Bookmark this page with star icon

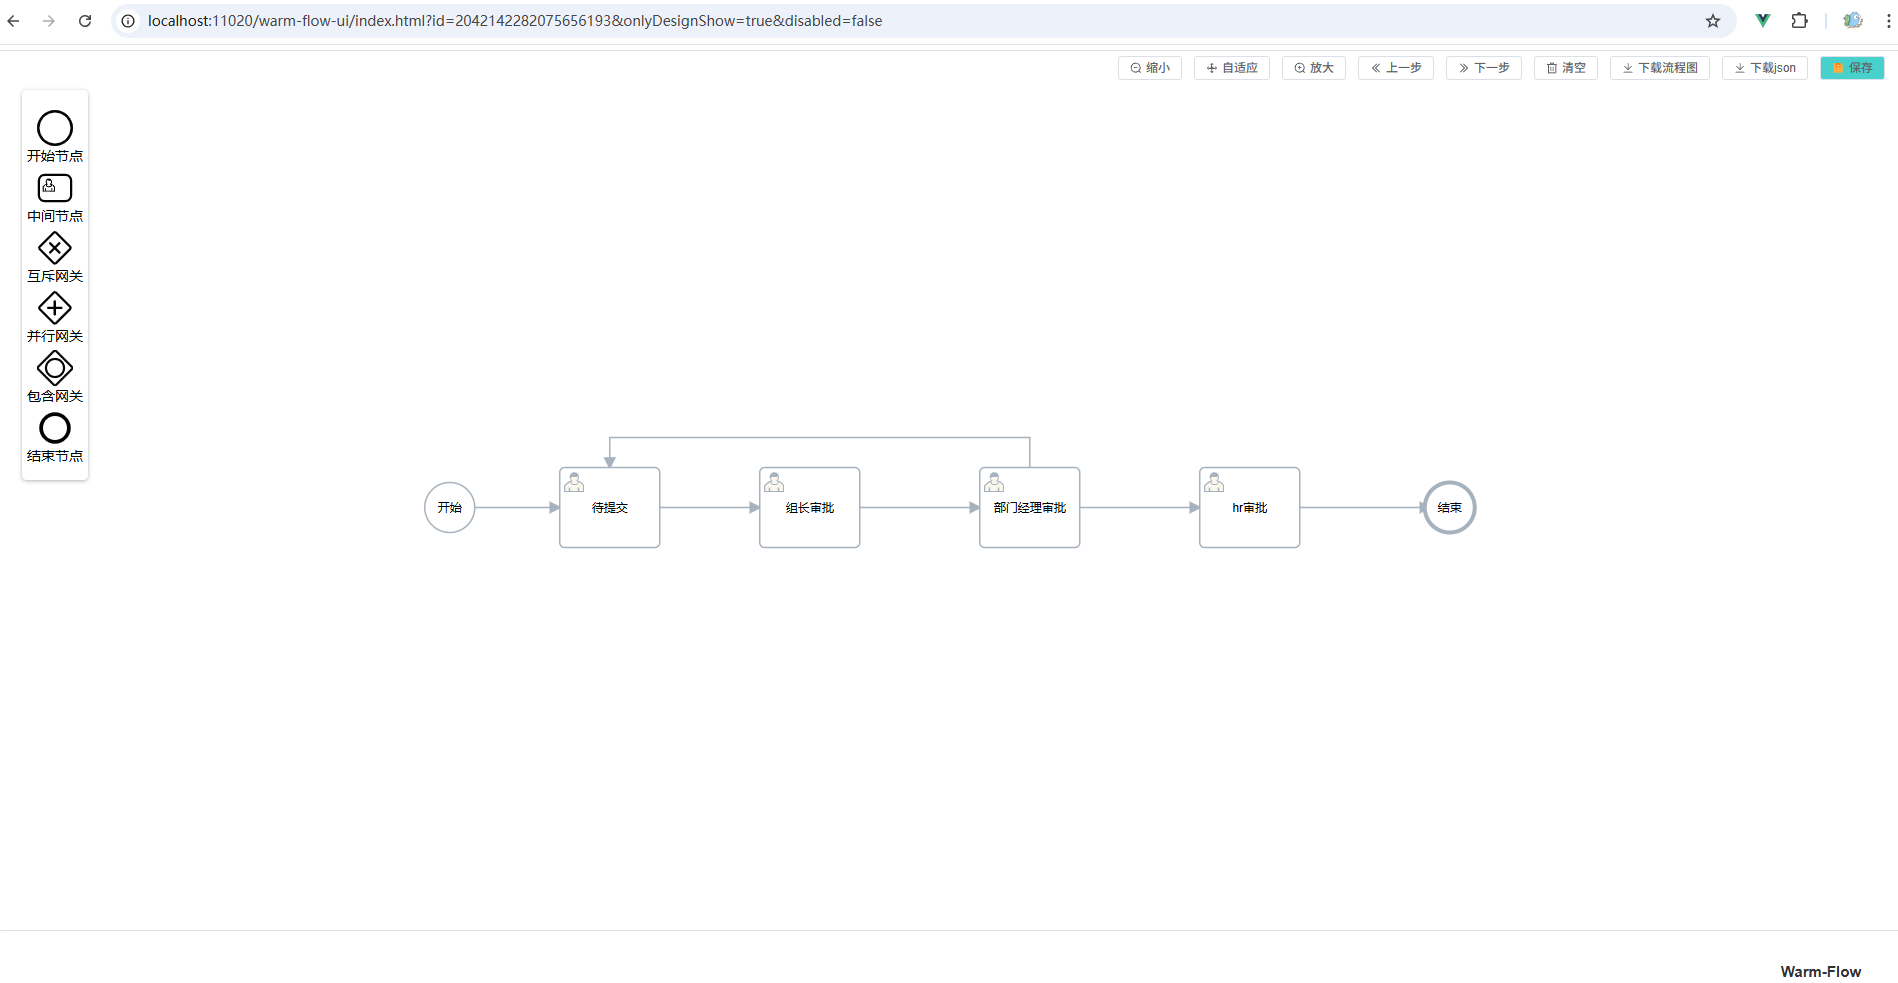(x=1712, y=21)
